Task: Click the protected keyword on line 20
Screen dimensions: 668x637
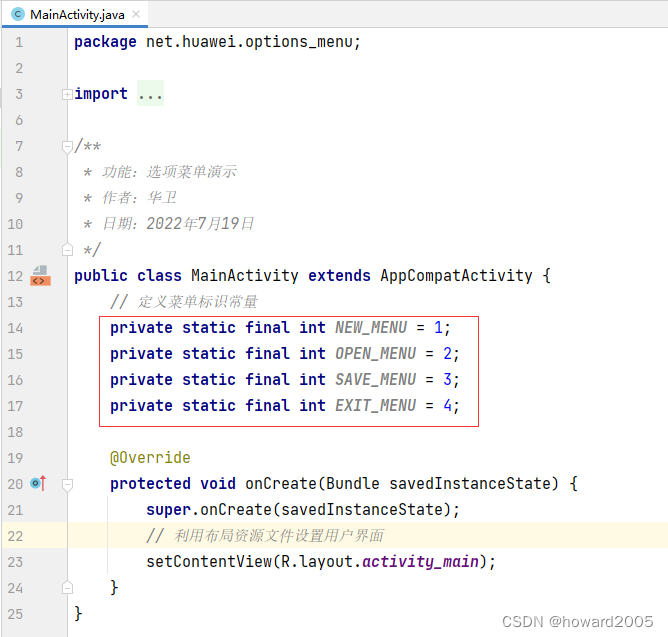Action: [x=150, y=484]
